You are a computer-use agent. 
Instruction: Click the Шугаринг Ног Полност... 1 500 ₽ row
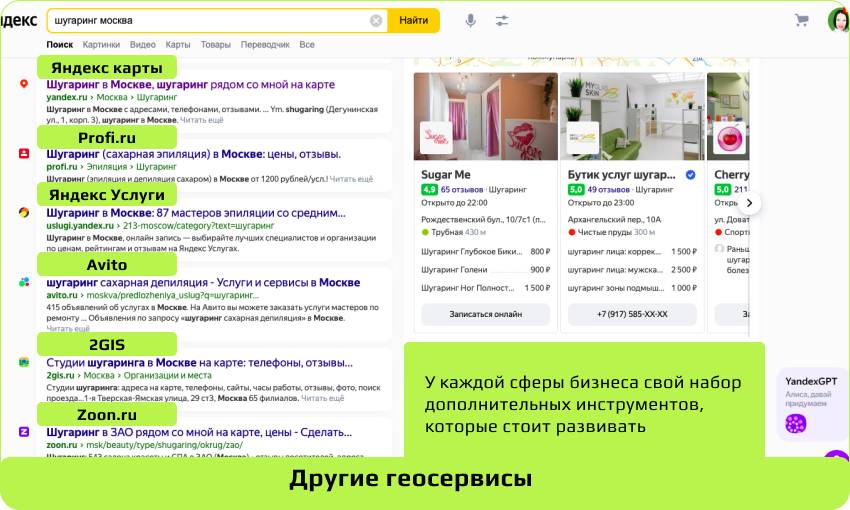pos(486,288)
